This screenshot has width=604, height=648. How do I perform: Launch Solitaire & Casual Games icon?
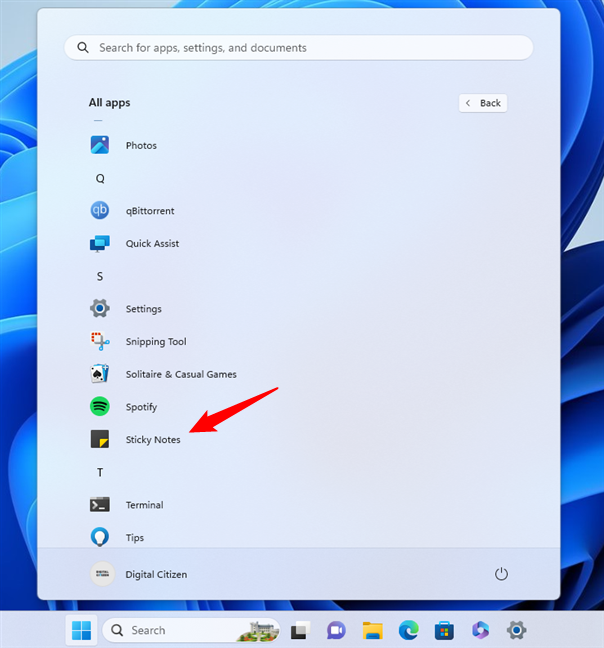[x=100, y=374]
